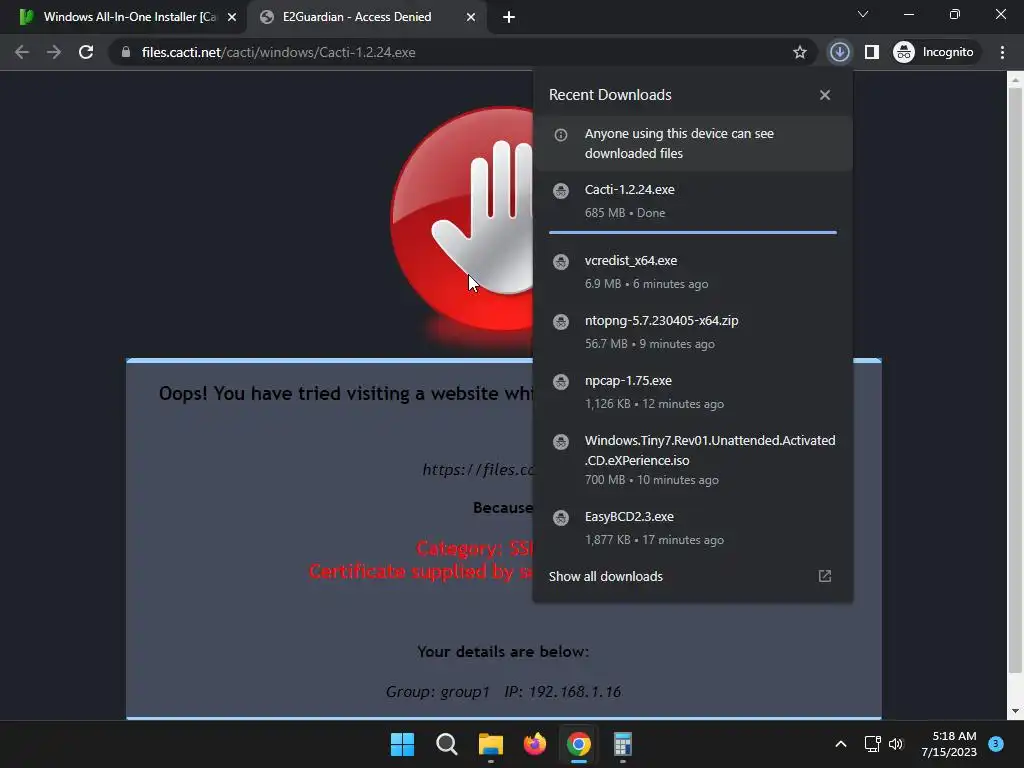Image resolution: width=1024 pixels, height=768 pixels.
Task: Close the Recent Downloads popup
Action: click(x=825, y=95)
